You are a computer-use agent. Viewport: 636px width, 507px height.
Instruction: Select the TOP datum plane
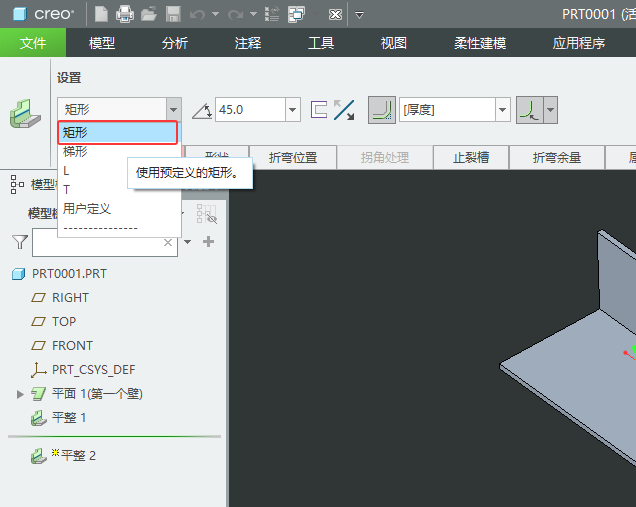point(64,322)
